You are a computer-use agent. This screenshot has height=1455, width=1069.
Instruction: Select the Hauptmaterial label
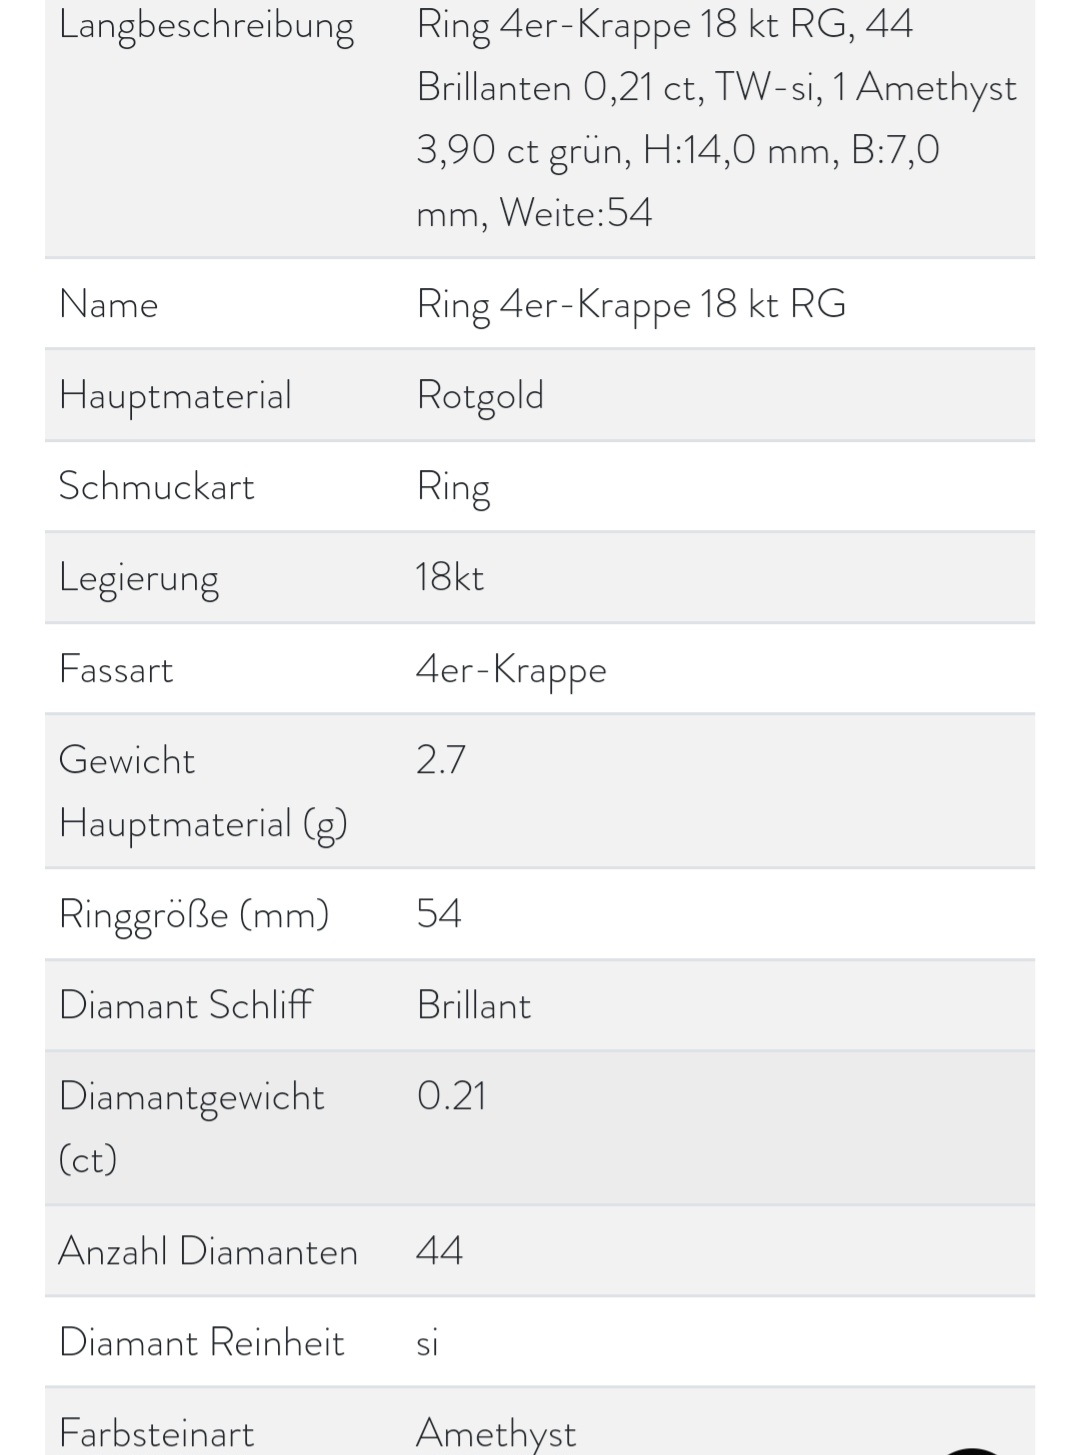point(175,396)
